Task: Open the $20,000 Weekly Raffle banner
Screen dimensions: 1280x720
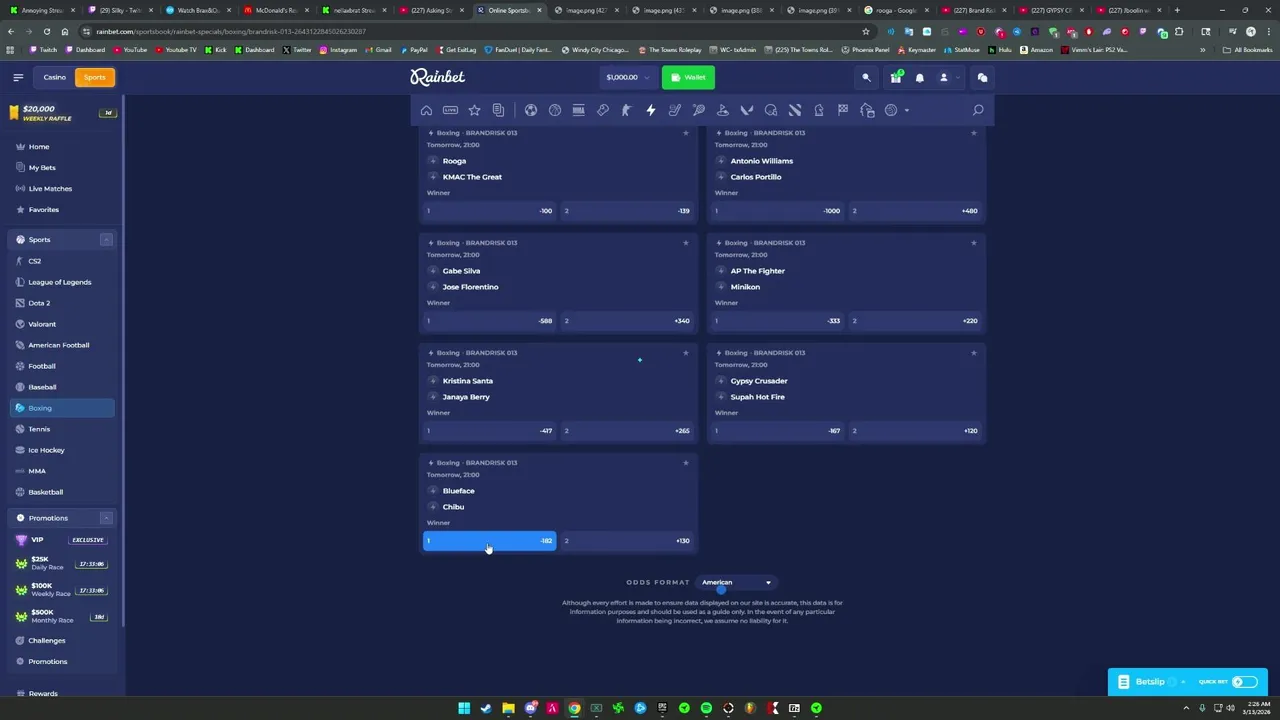Action: click(x=63, y=113)
